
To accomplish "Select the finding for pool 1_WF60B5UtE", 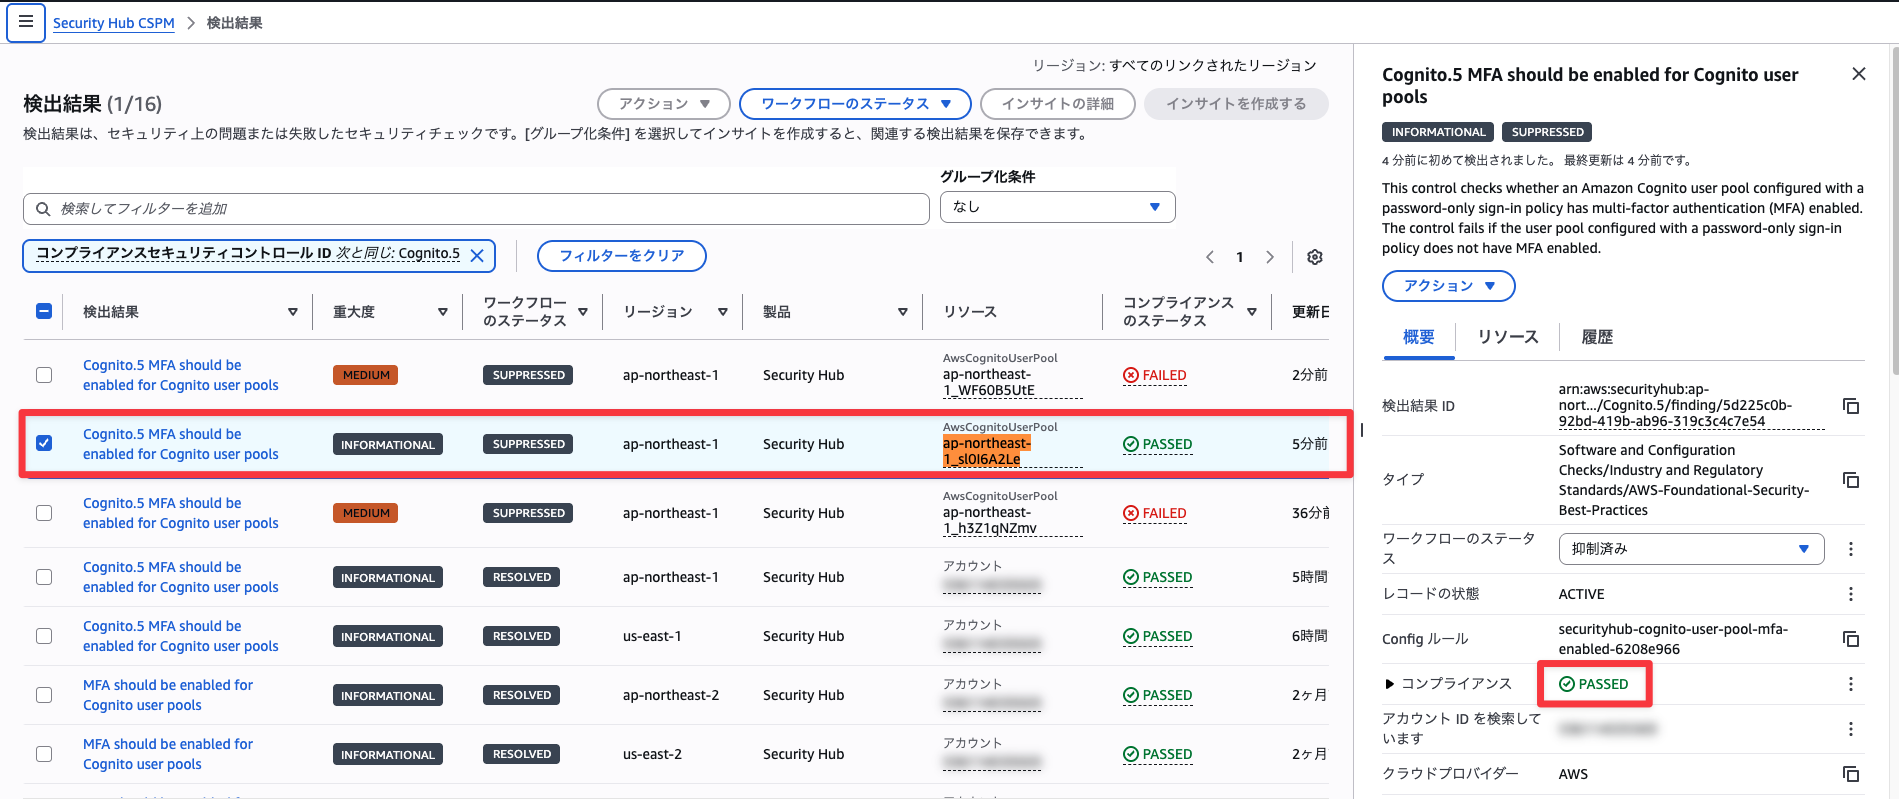I will (44, 375).
